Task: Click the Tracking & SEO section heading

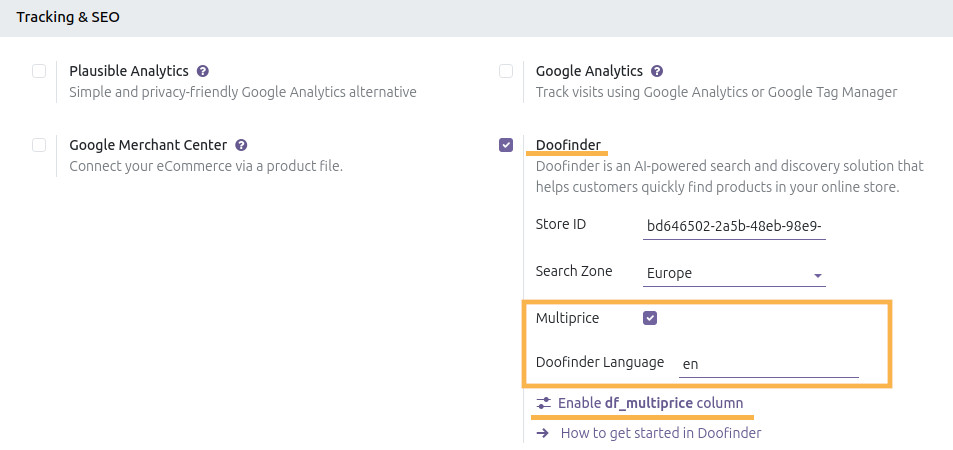Action: (x=68, y=17)
